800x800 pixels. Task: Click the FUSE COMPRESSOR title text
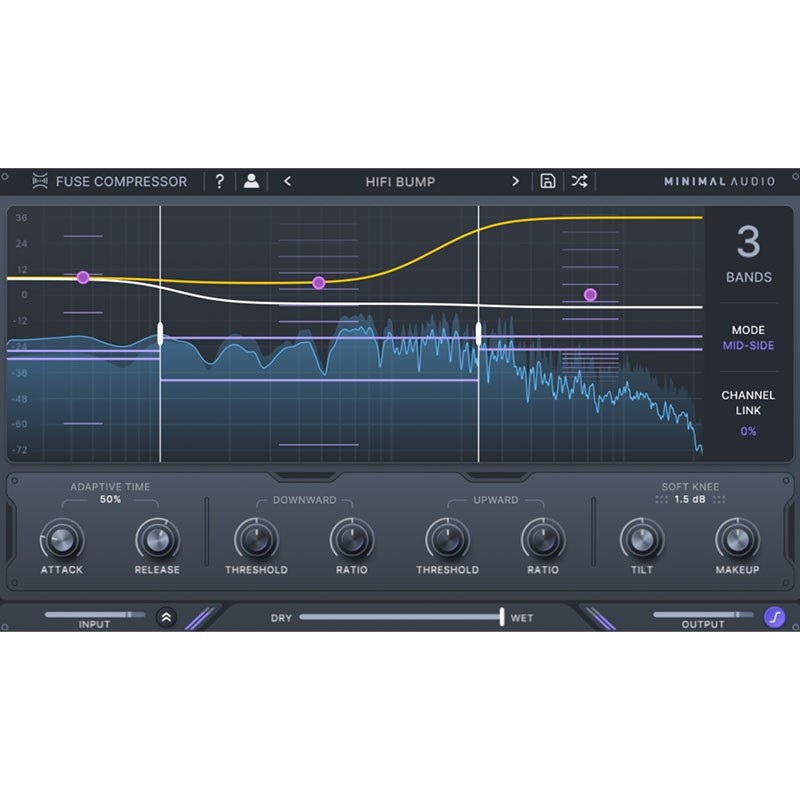121,182
